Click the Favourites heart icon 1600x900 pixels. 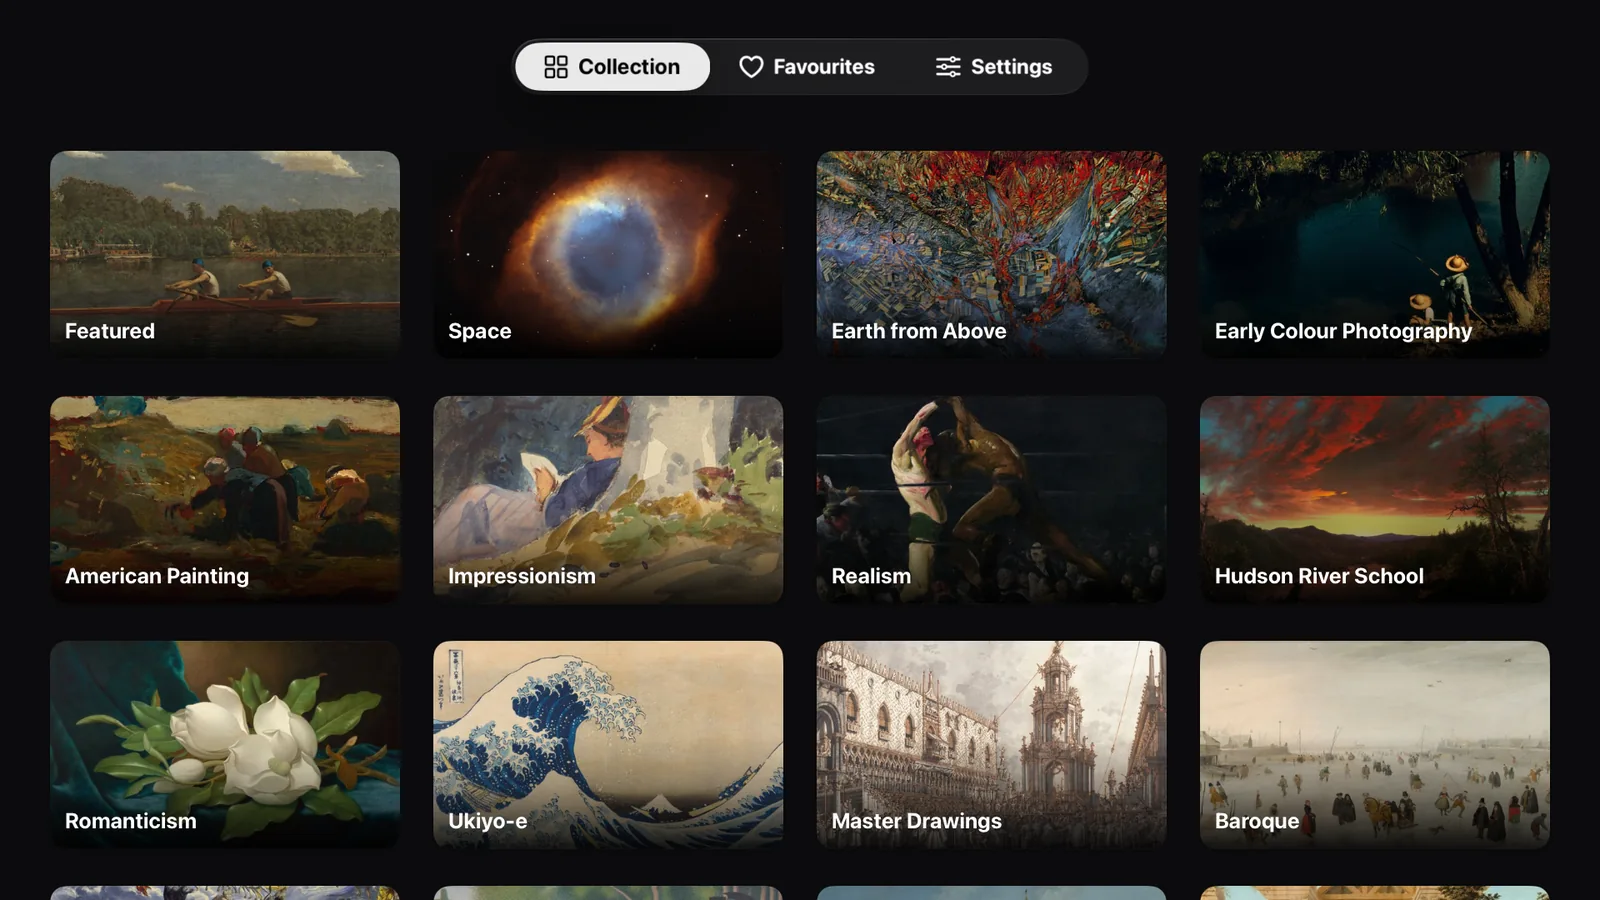click(x=751, y=67)
